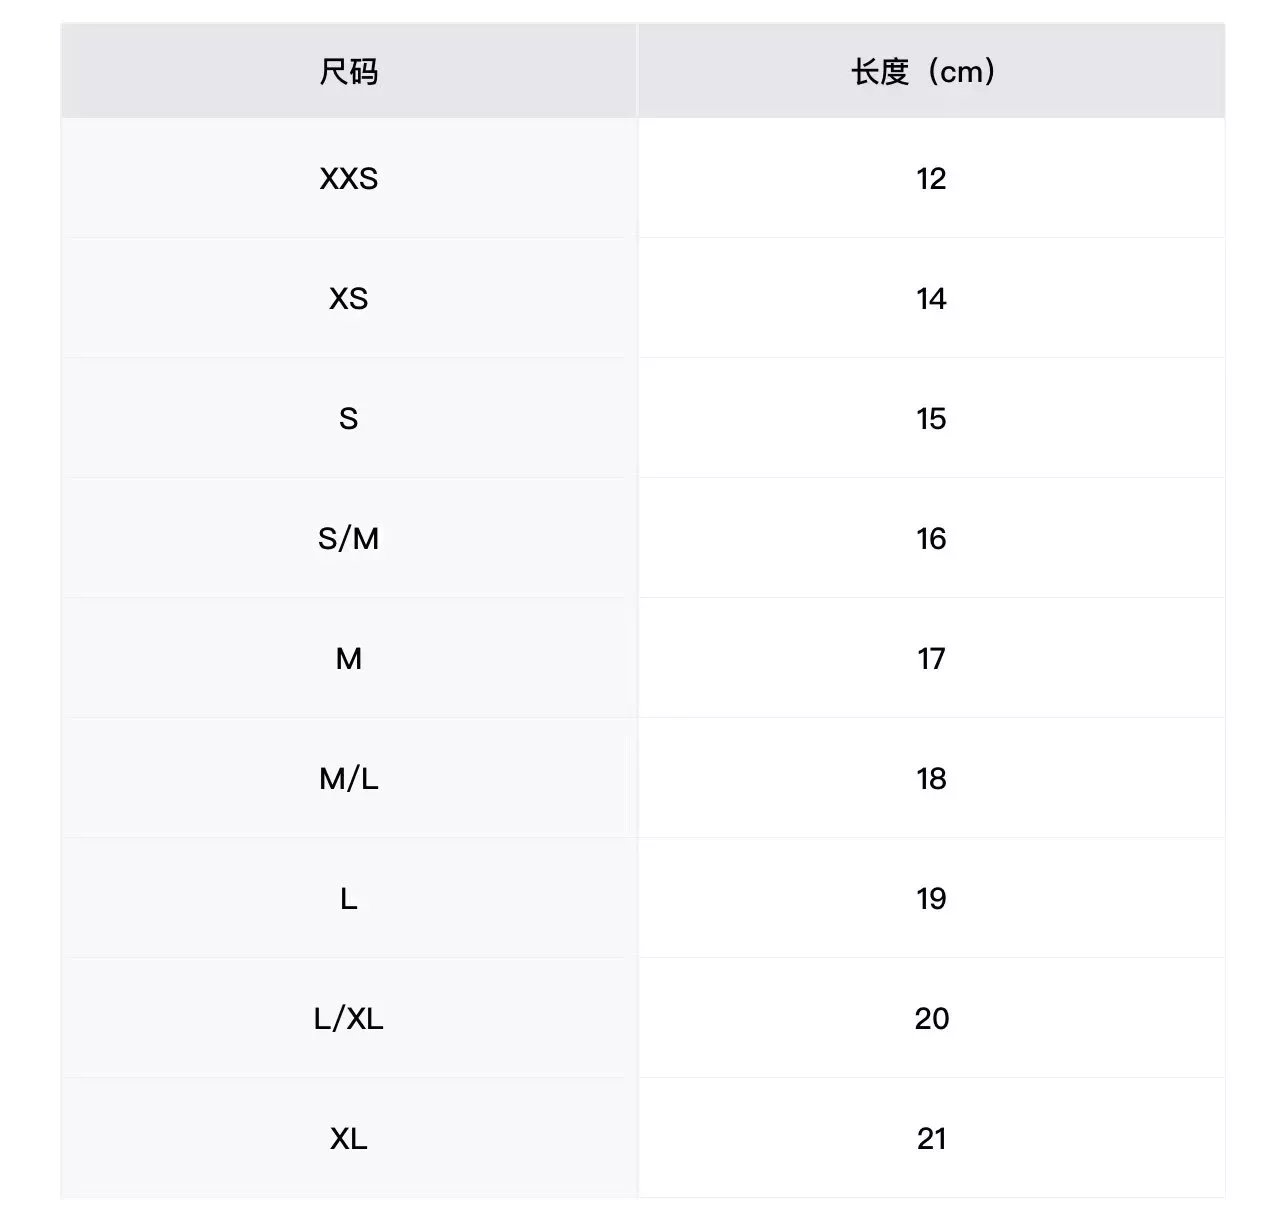Select the XXS size cell
Image resolution: width=1284 pixels, height=1216 pixels.
click(349, 178)
